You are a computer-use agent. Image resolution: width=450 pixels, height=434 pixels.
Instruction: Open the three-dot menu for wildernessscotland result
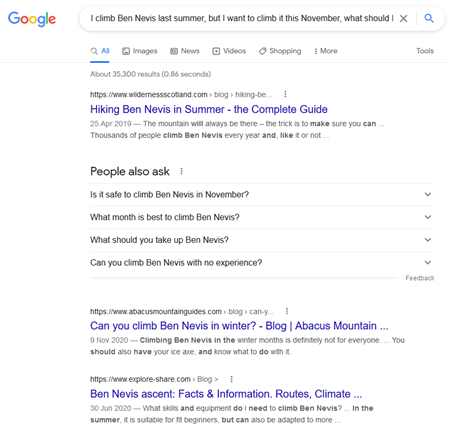coord(285,94)
